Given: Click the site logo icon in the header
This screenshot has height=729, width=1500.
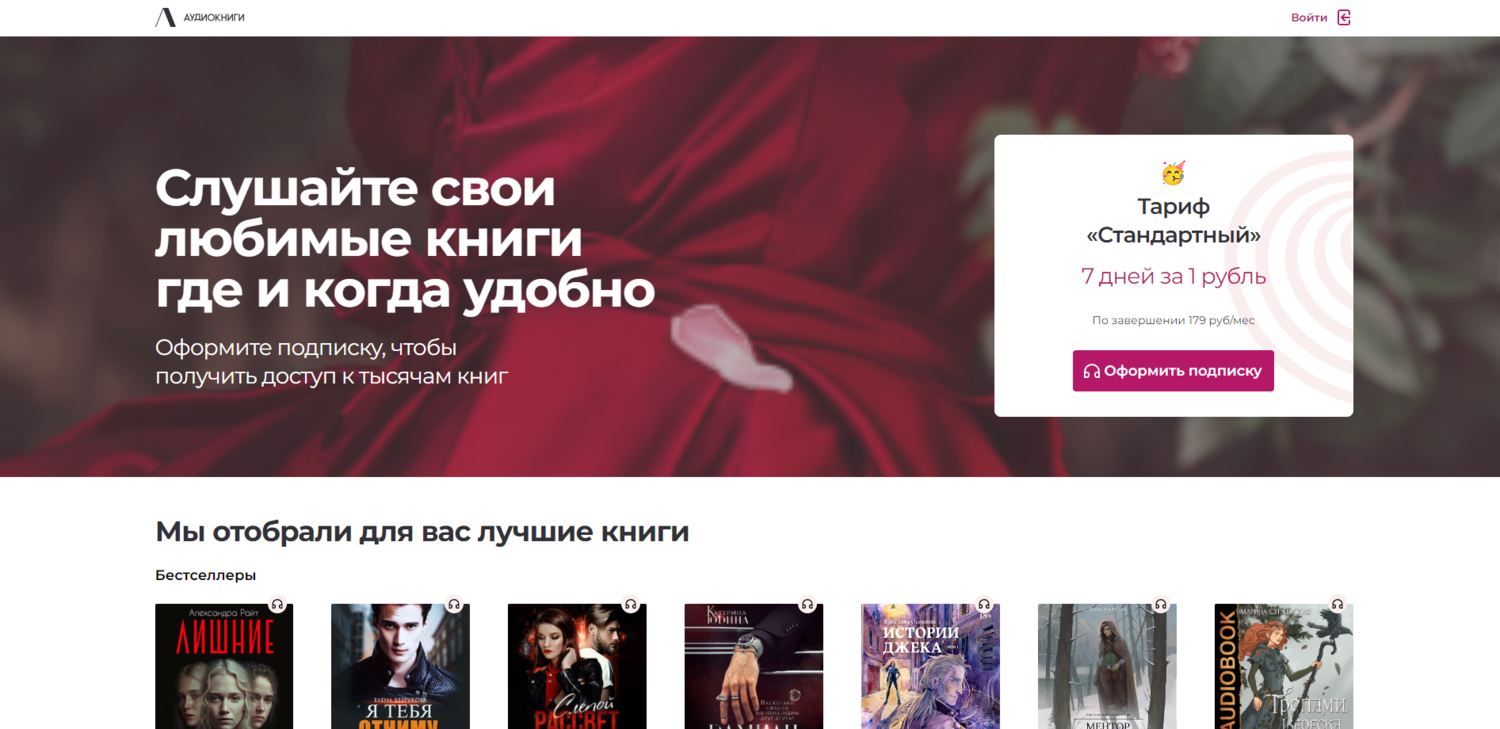Looking at the screenshot, I should click(x=165, y=17).
